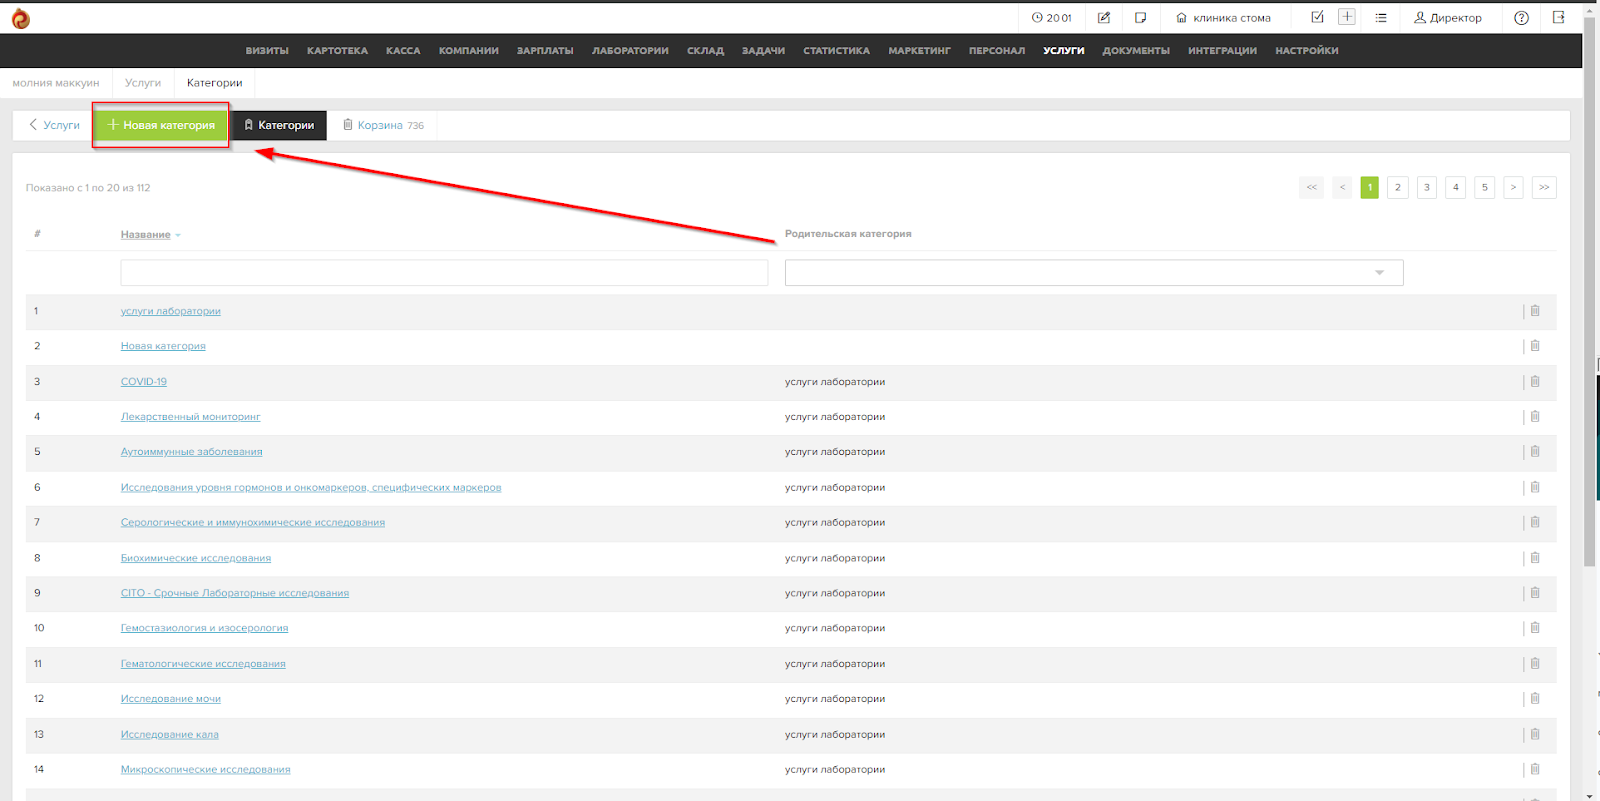Open the 'Лекарственный мониторинг' link
The height and width of the screenshot is (801, 1600).
point(190,417)
